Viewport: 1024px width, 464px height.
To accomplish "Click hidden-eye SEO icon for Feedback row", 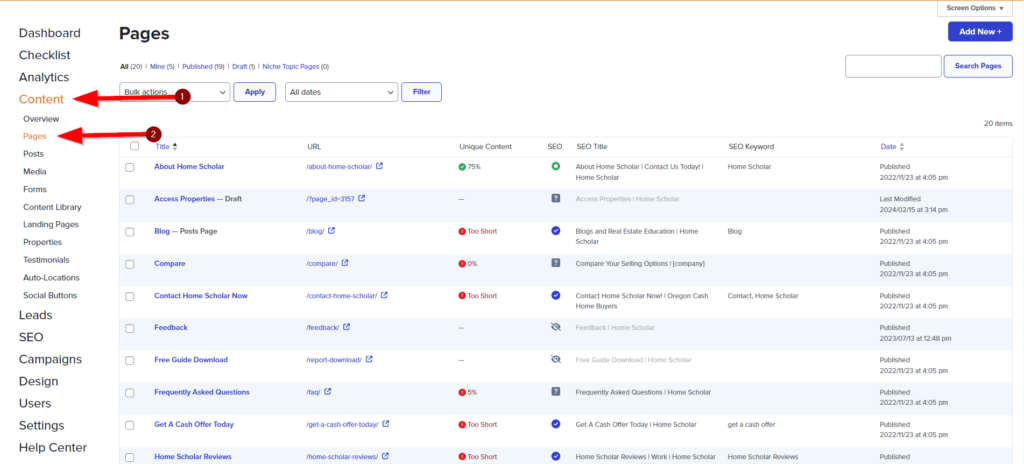I will [556, 327].
